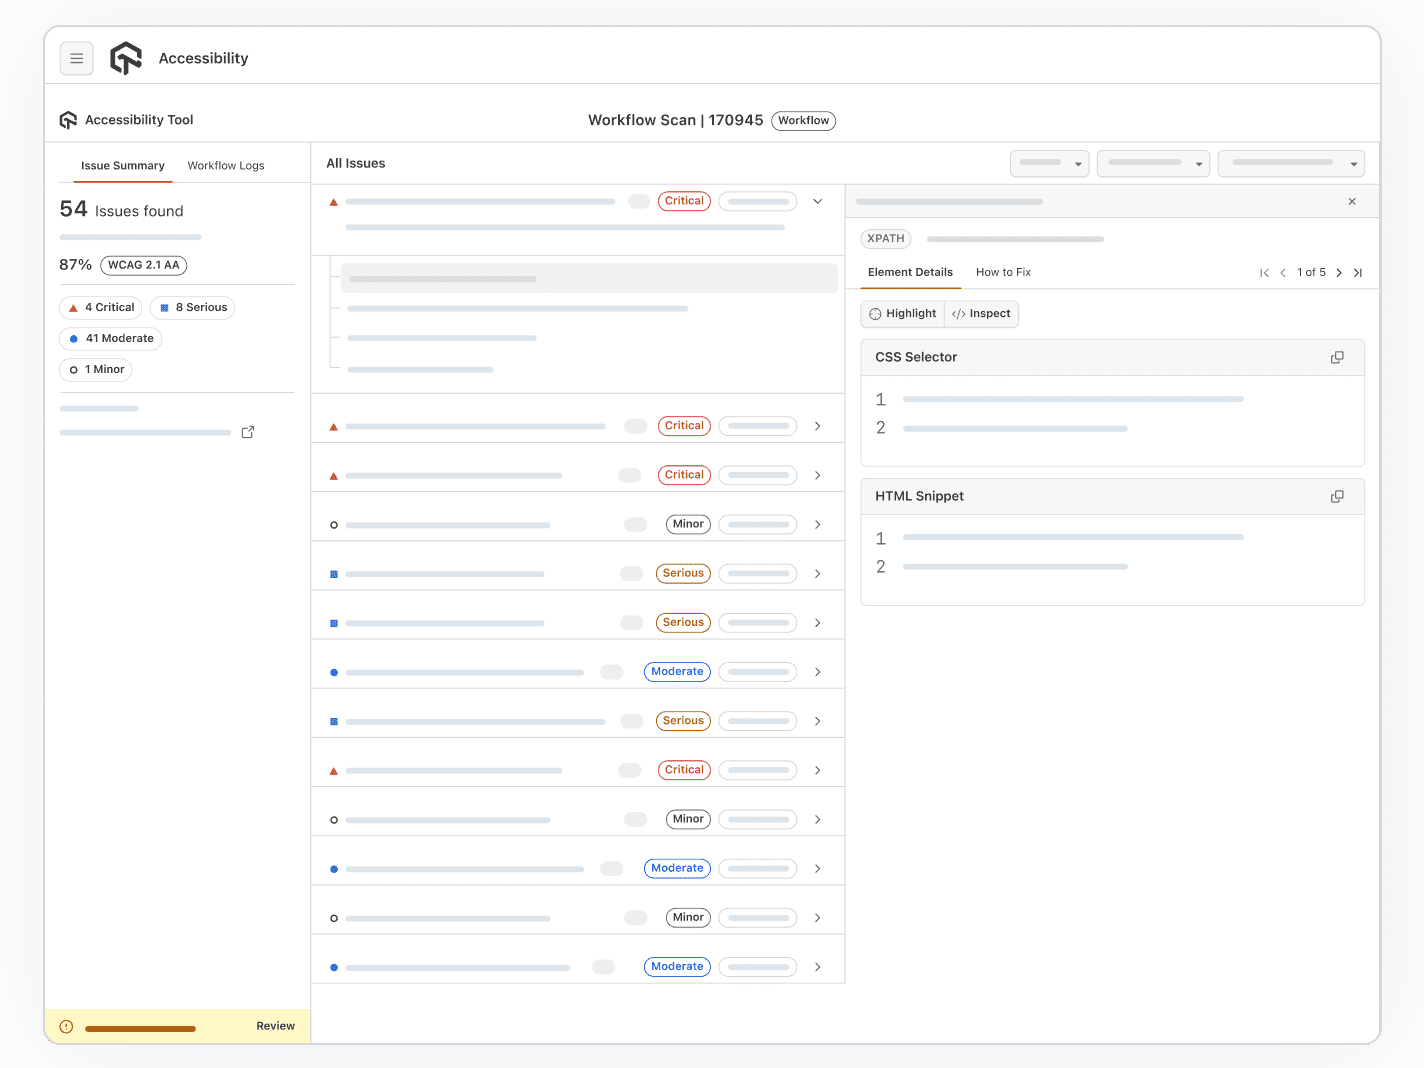Open the external link in the summary sidebar
The image size is (1424, 1068).
point(248,432)
